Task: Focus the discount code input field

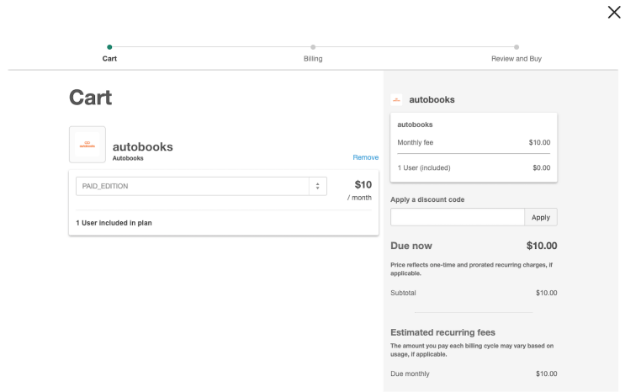Action: tap(457, 217)
